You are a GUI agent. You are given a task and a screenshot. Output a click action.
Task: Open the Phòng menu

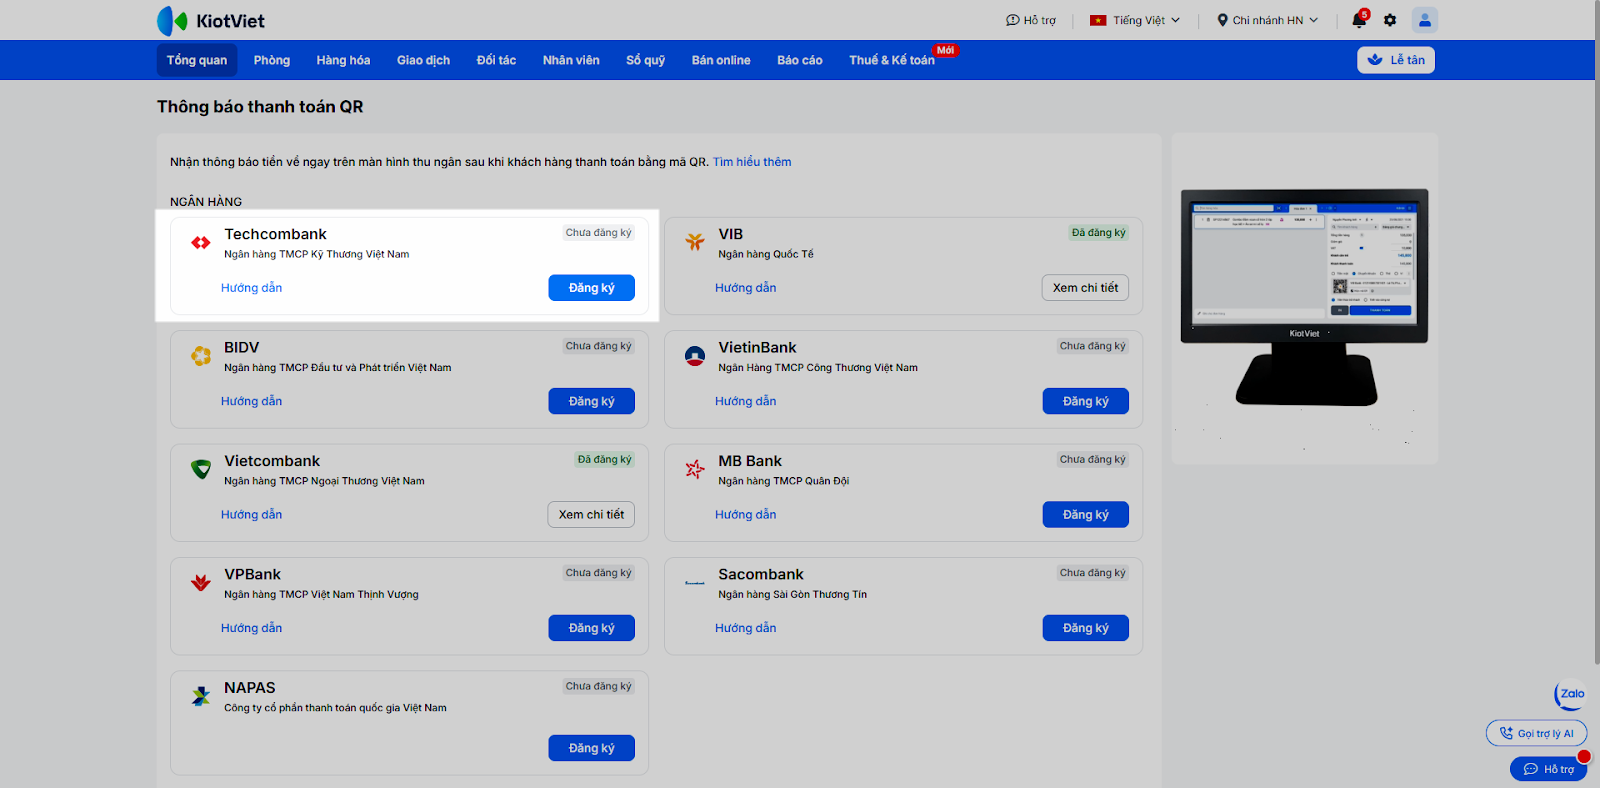click(272, 60)
